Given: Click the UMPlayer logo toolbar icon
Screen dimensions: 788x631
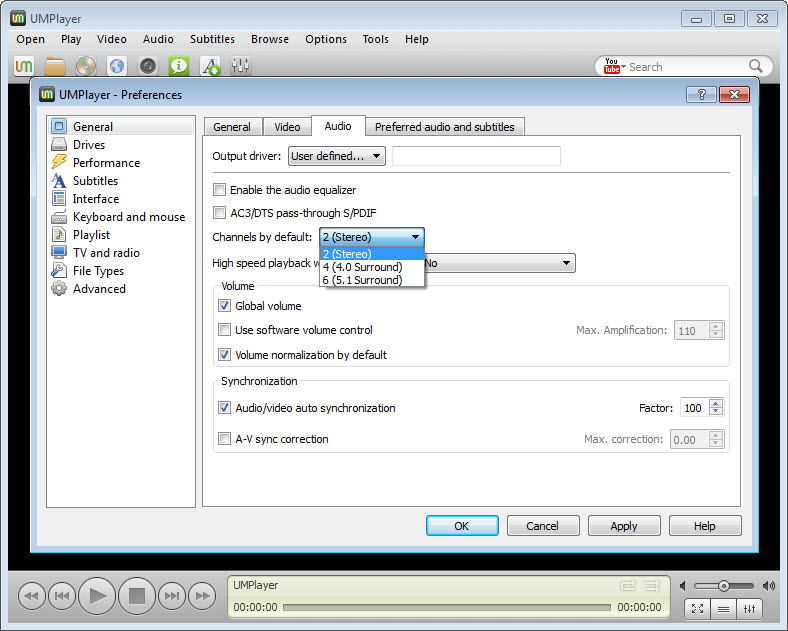Looking at the screenshot, I should coord(24,66).
